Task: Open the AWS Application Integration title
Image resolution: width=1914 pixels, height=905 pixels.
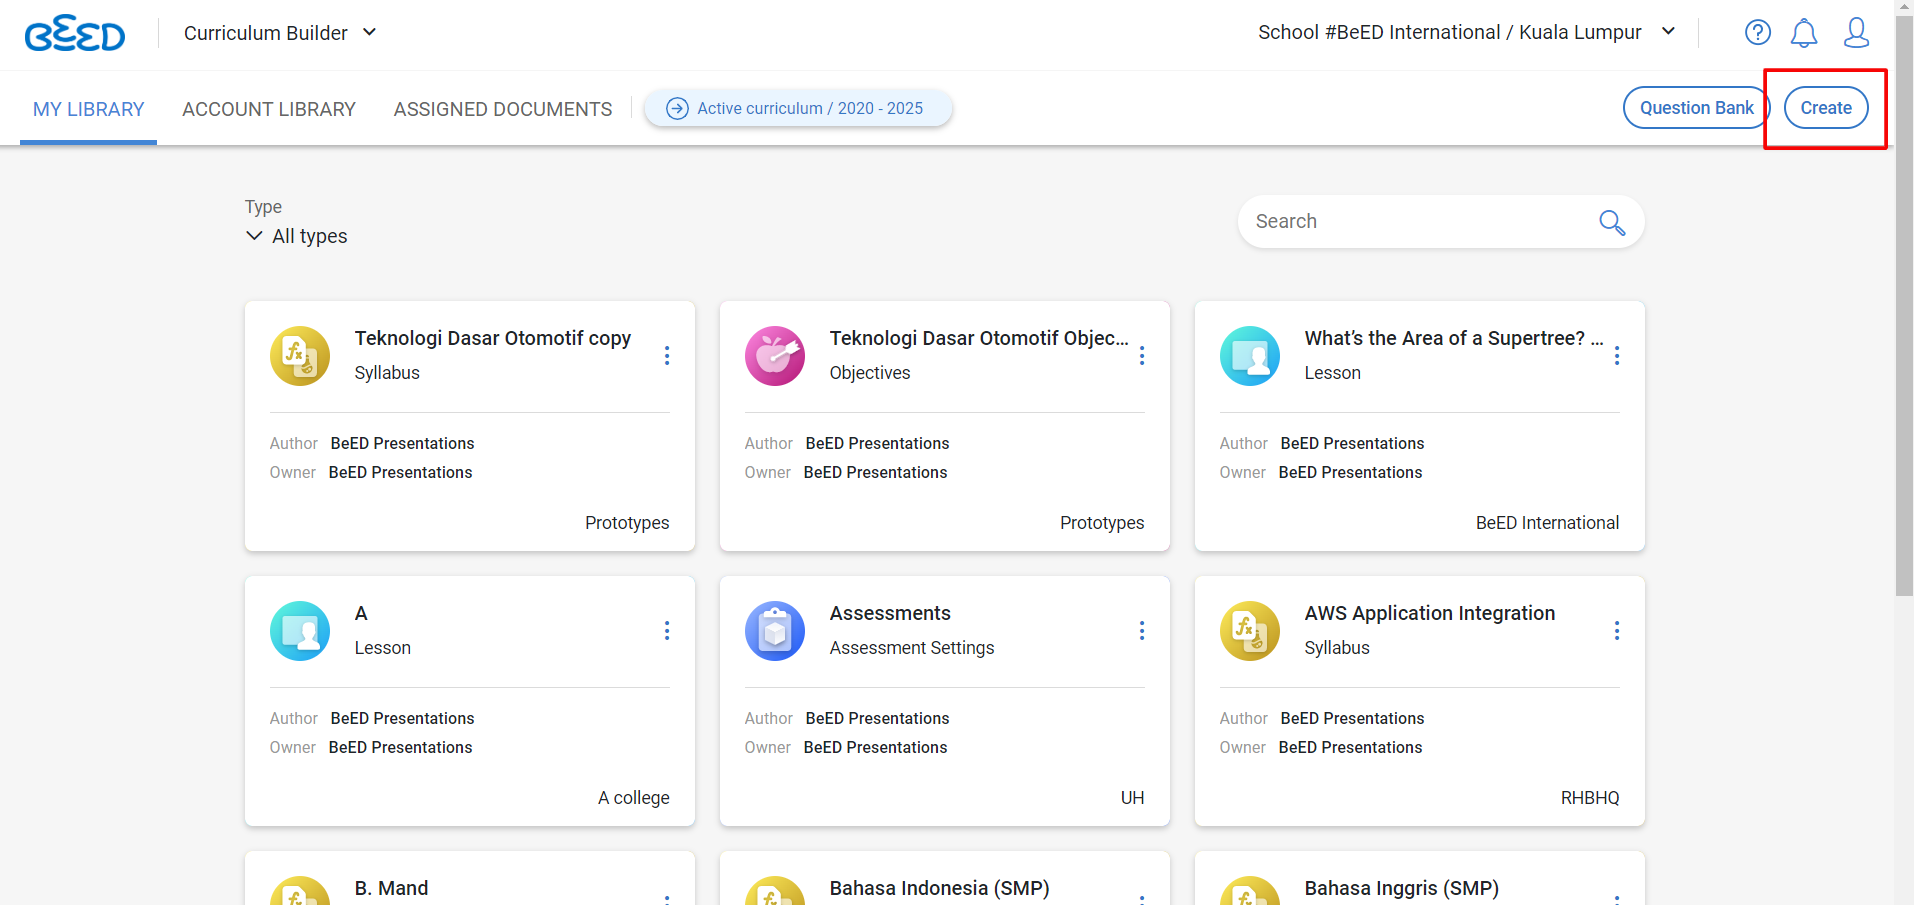Action: pos(1430,613)
